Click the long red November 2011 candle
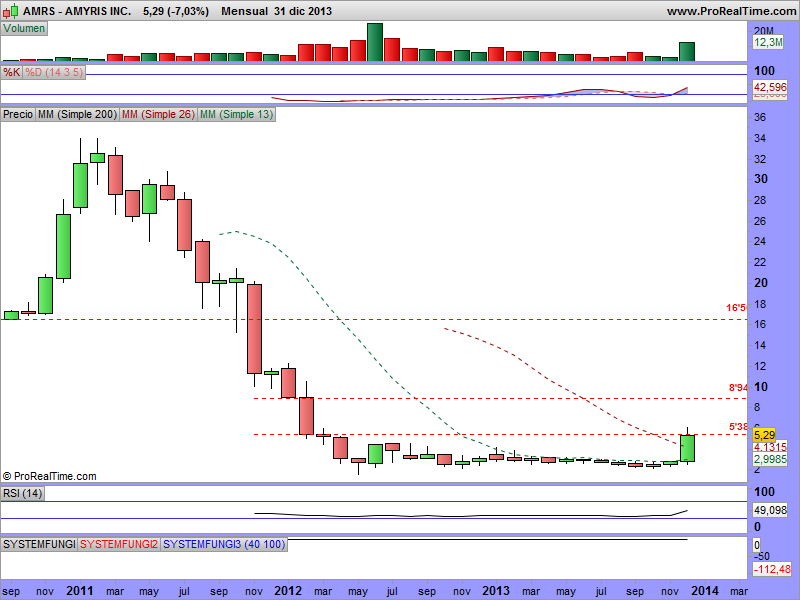Screen dimensions: 800x600 tap(255, 329)
